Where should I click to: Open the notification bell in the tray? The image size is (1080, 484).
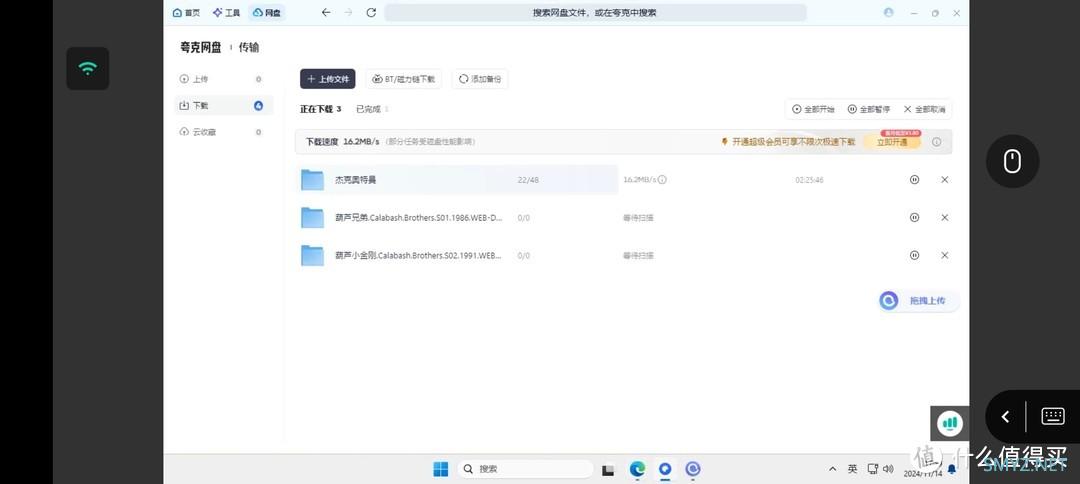(x=952, y=469)
